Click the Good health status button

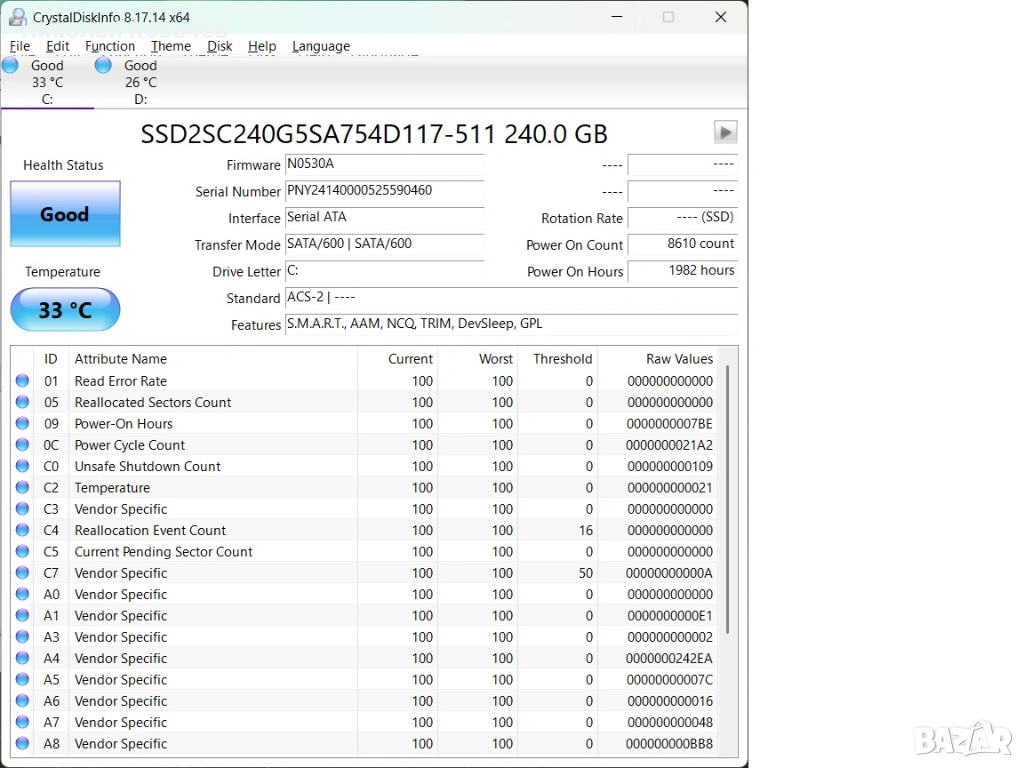65,214
